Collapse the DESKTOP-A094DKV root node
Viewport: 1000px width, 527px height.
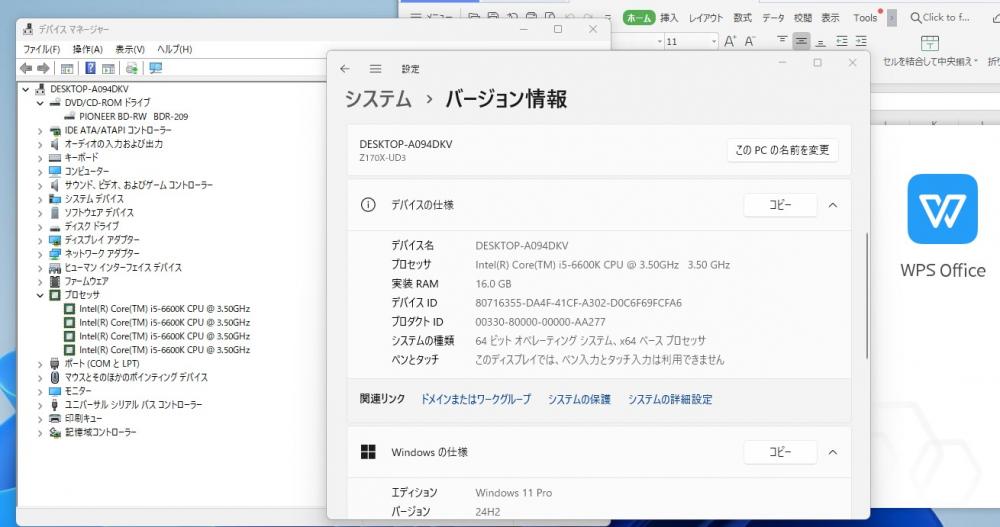click(26, 89)
